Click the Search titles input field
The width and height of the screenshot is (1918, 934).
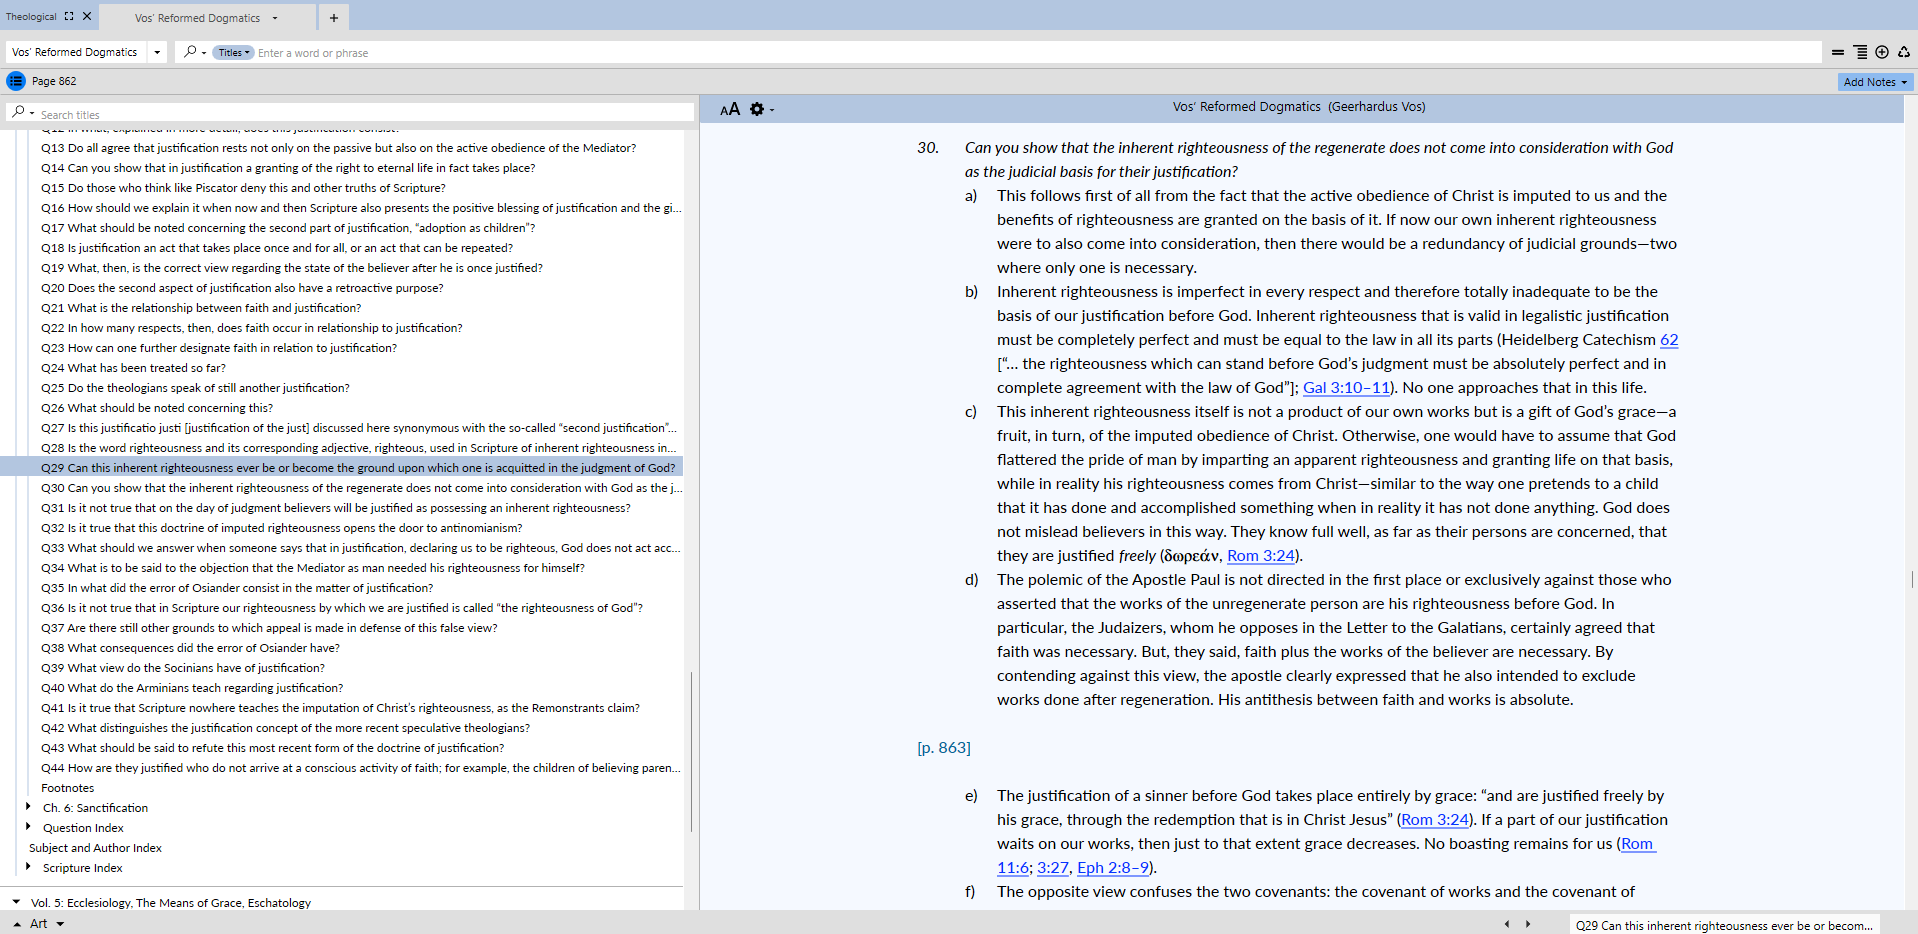(360, 114)
